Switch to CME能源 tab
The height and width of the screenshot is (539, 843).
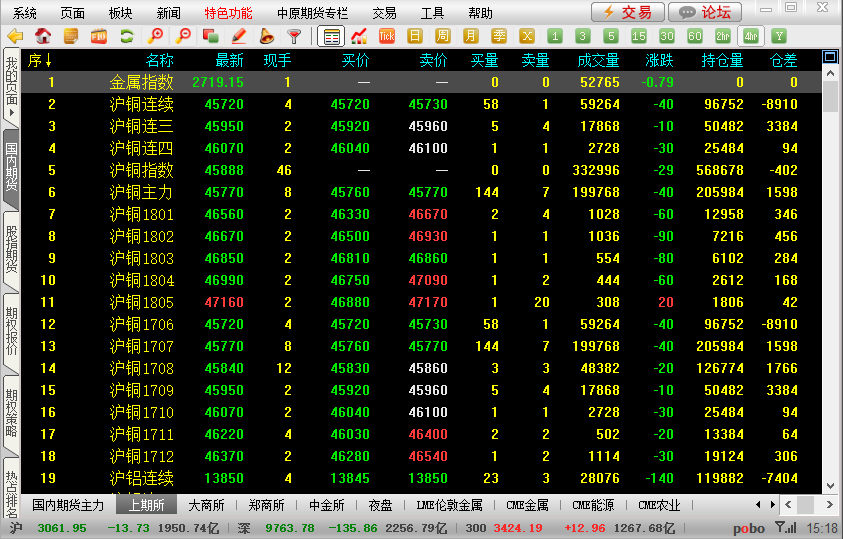[x=593, y=505]
